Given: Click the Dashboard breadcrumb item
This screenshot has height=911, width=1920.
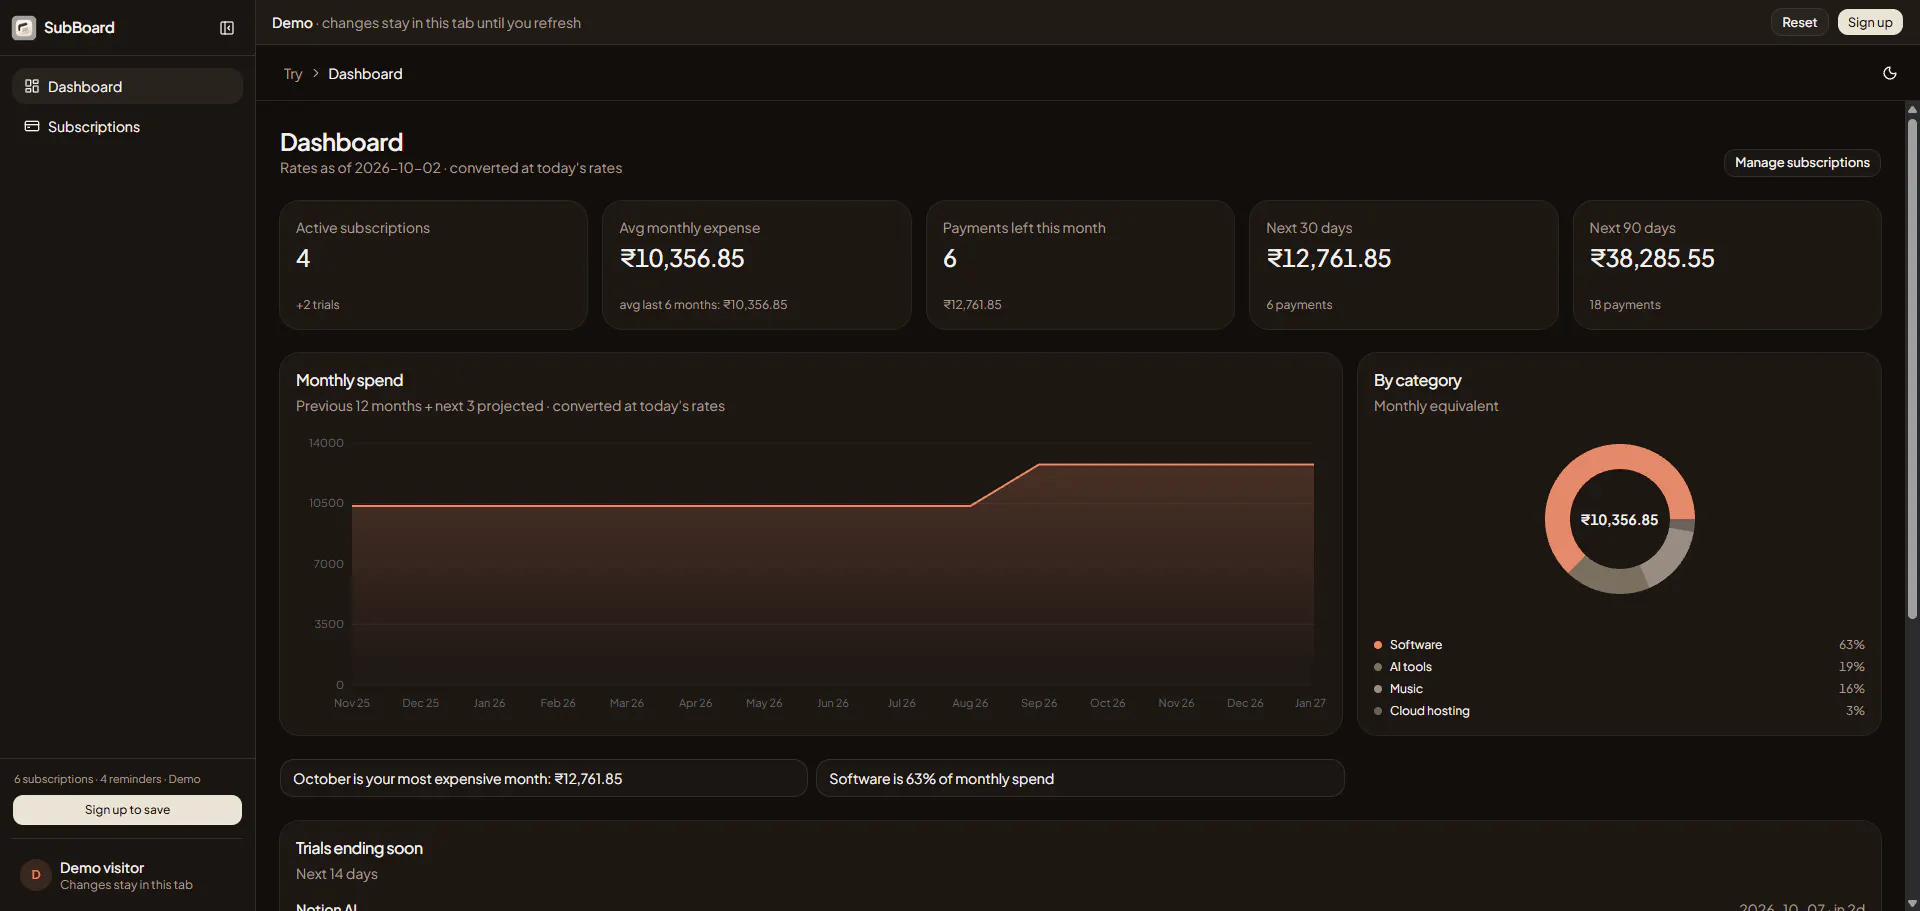Looking at the screenshot, I should (365, 74).
